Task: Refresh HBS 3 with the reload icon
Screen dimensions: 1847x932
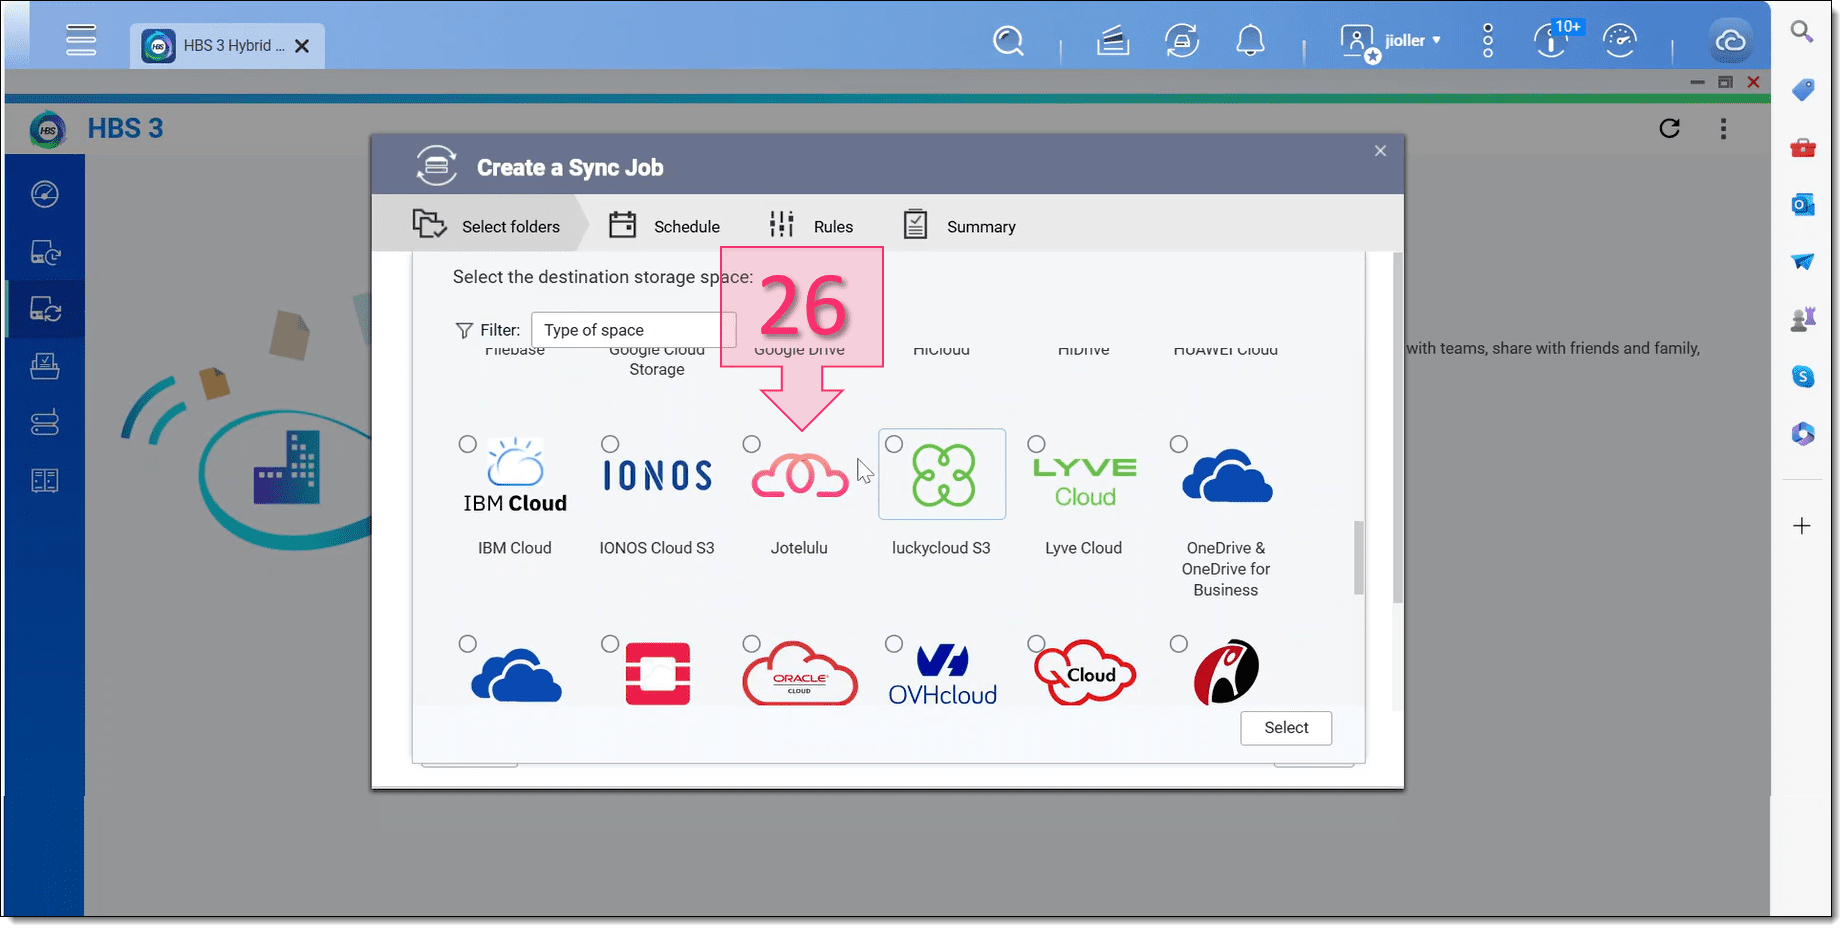Action: [x=1669, y=128]
